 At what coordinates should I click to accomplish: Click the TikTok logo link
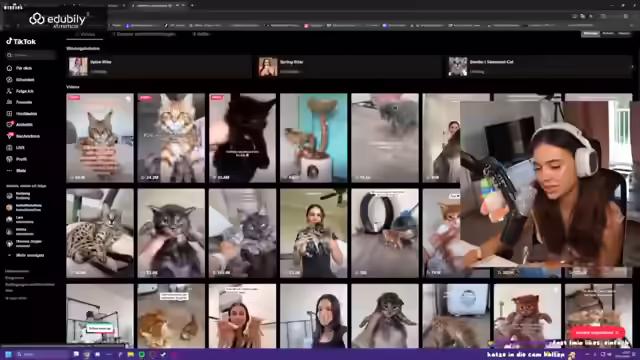click(21, 41)
